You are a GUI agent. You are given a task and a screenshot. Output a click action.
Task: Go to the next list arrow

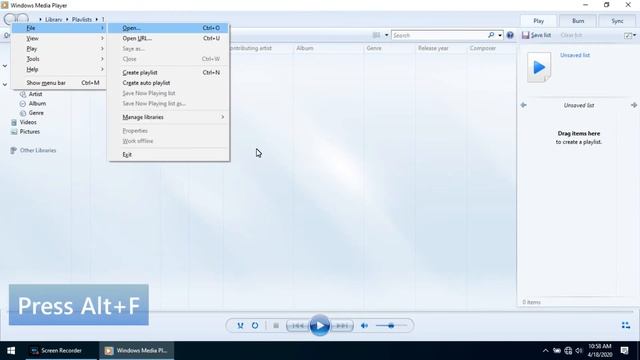click(x=633, y=105)
